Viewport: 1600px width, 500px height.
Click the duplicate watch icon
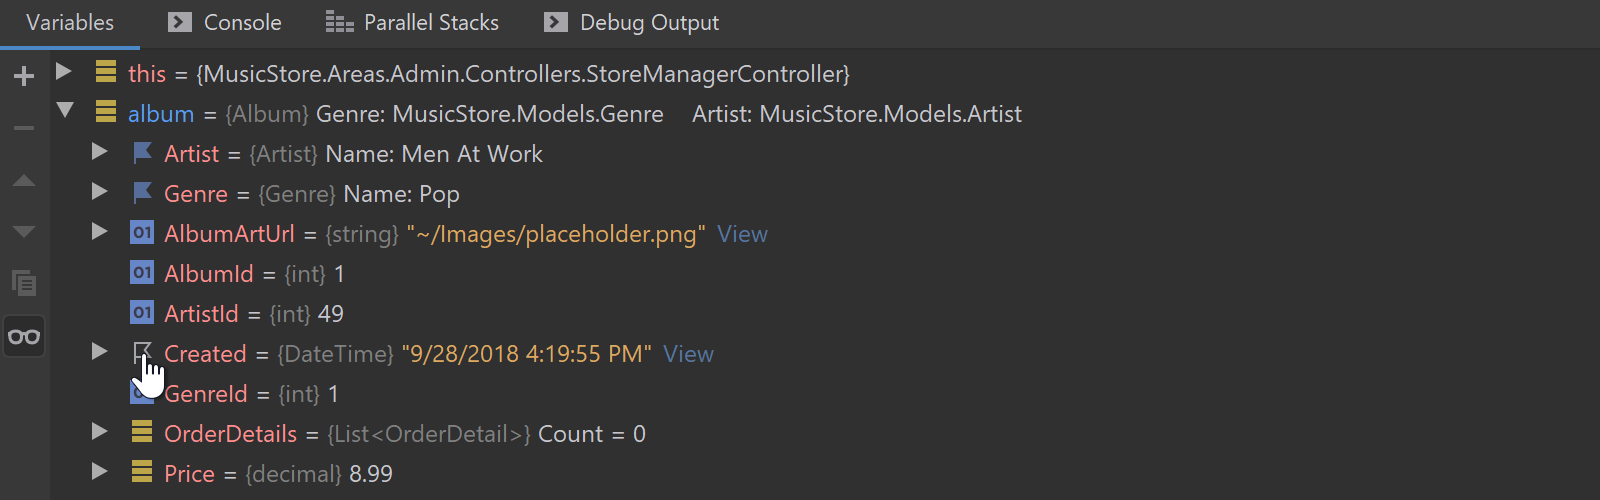pos(24,283)
